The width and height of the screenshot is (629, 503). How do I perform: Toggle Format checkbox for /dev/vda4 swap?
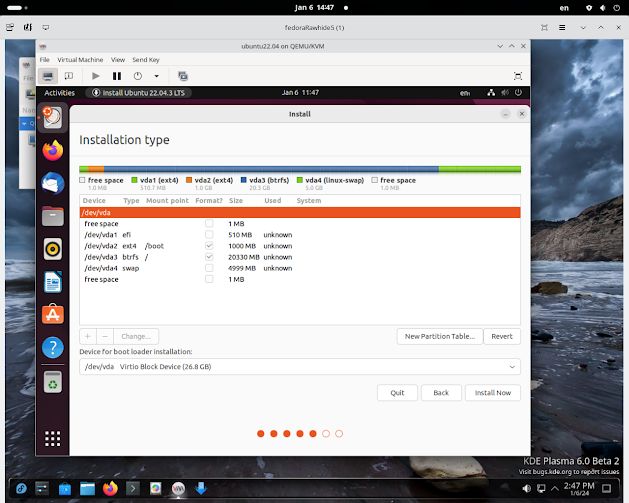click(x=209, y=268)
